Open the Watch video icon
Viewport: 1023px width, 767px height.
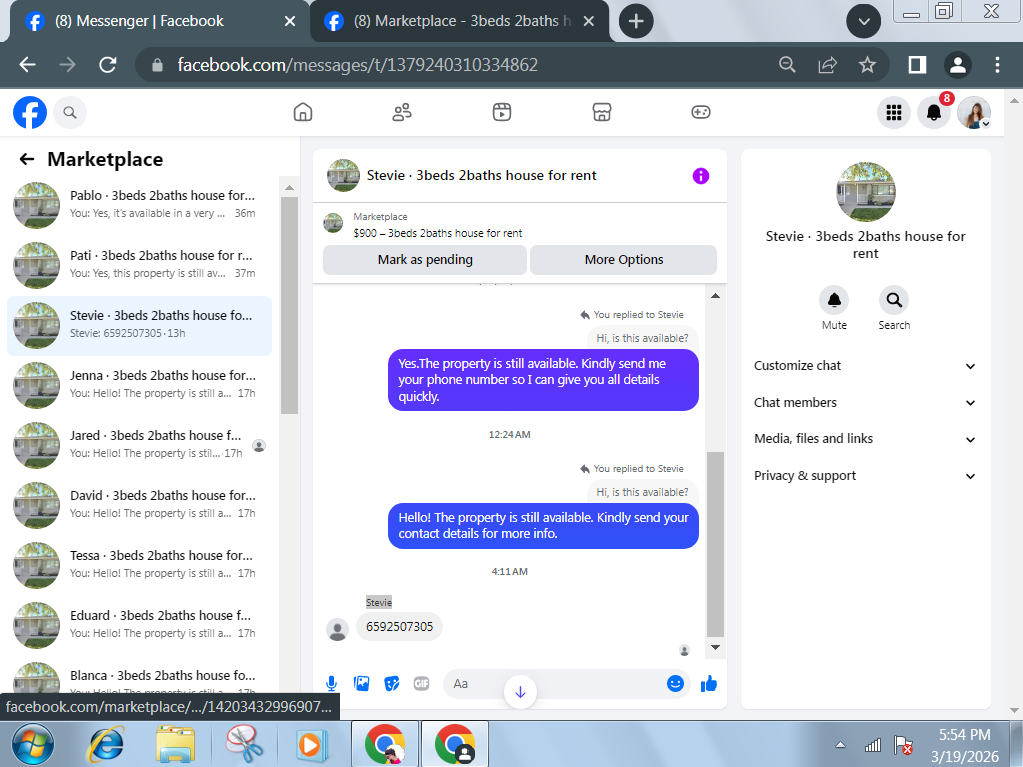click(x=502, y=112)
